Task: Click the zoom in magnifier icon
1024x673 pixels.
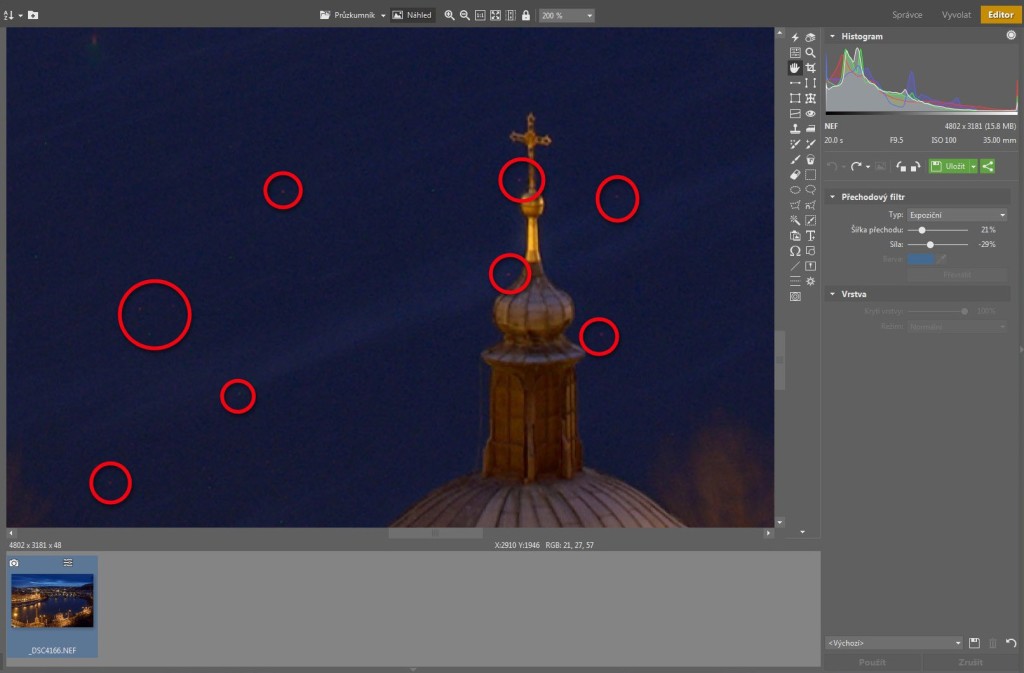Action: (x=449, y=15)
